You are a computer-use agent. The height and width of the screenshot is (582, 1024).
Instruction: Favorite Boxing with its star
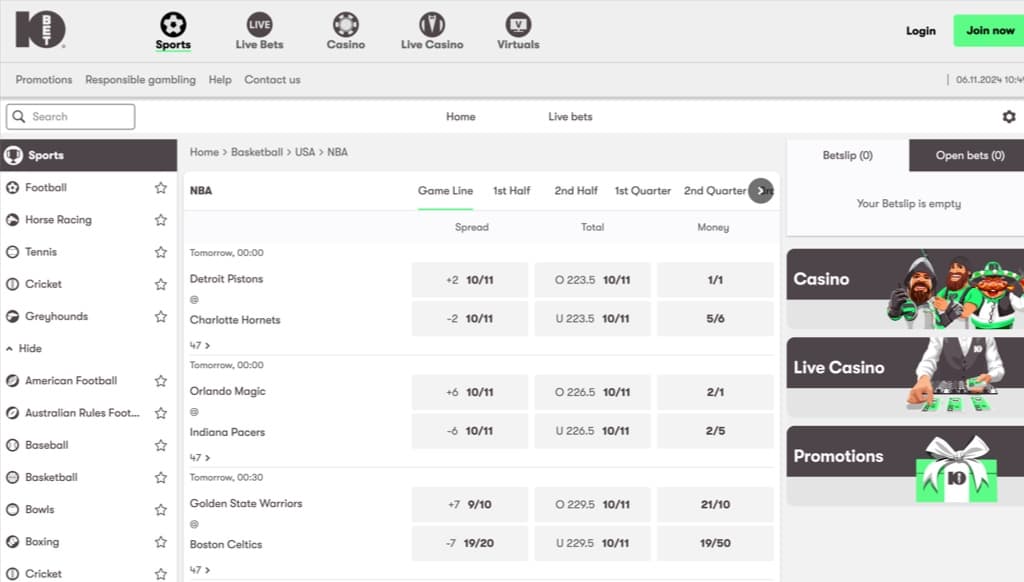click(x=161, y=542)
